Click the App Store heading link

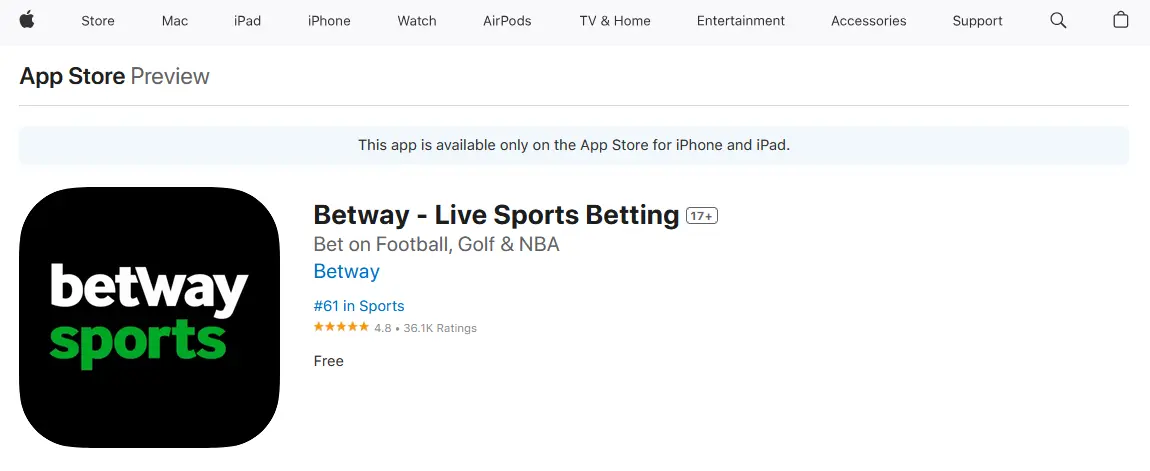(x=72, y=76)
